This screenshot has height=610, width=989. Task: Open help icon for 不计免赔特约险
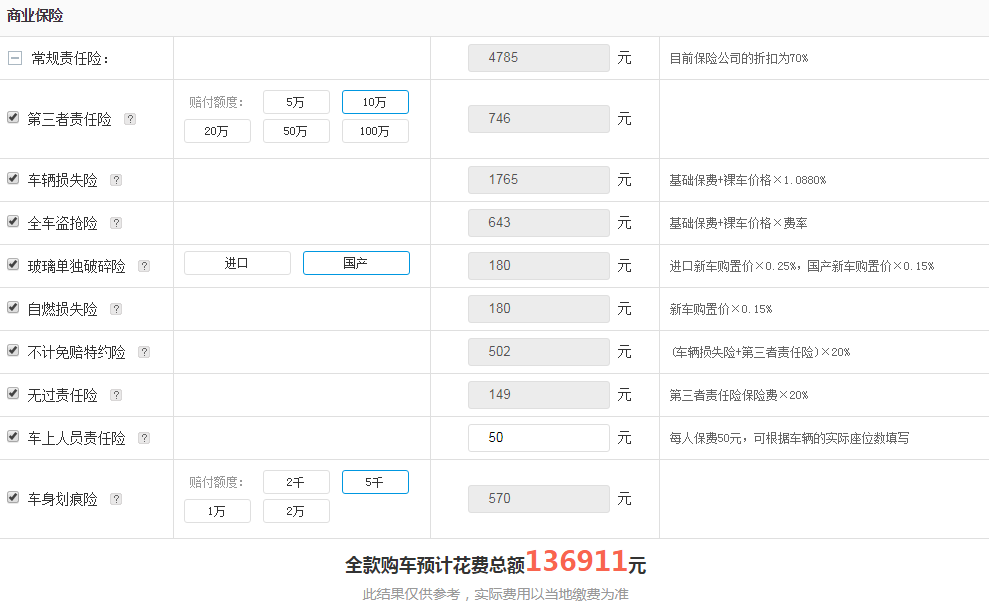pos(144,351)
